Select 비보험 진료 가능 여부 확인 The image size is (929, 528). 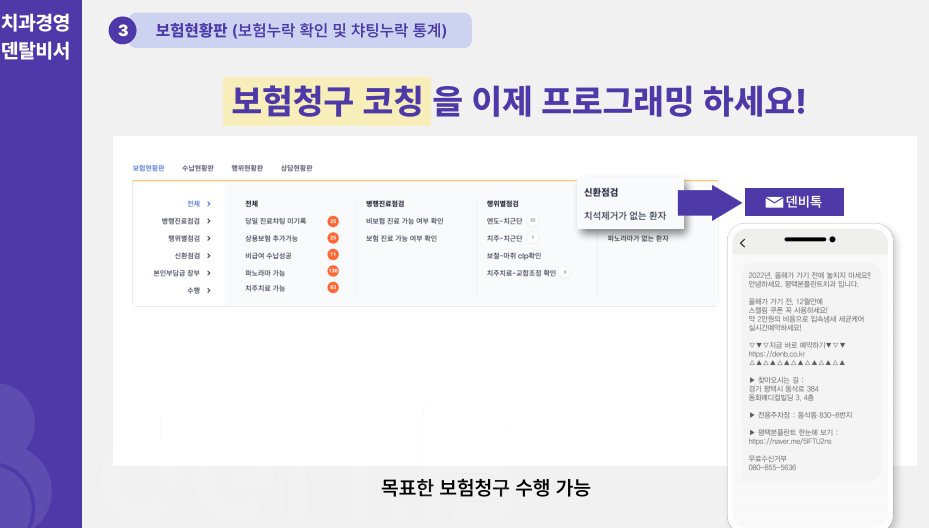coord(404,221)
